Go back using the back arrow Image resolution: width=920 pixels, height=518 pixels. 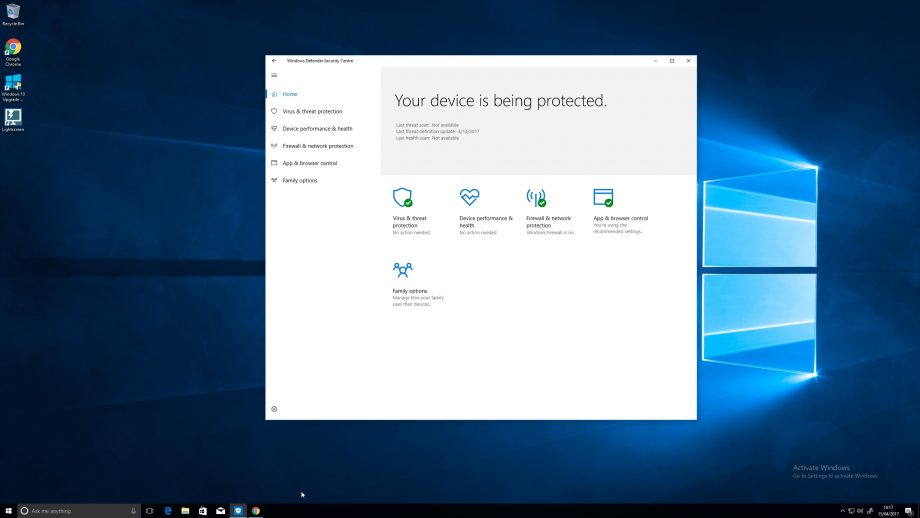click(274, 60)
